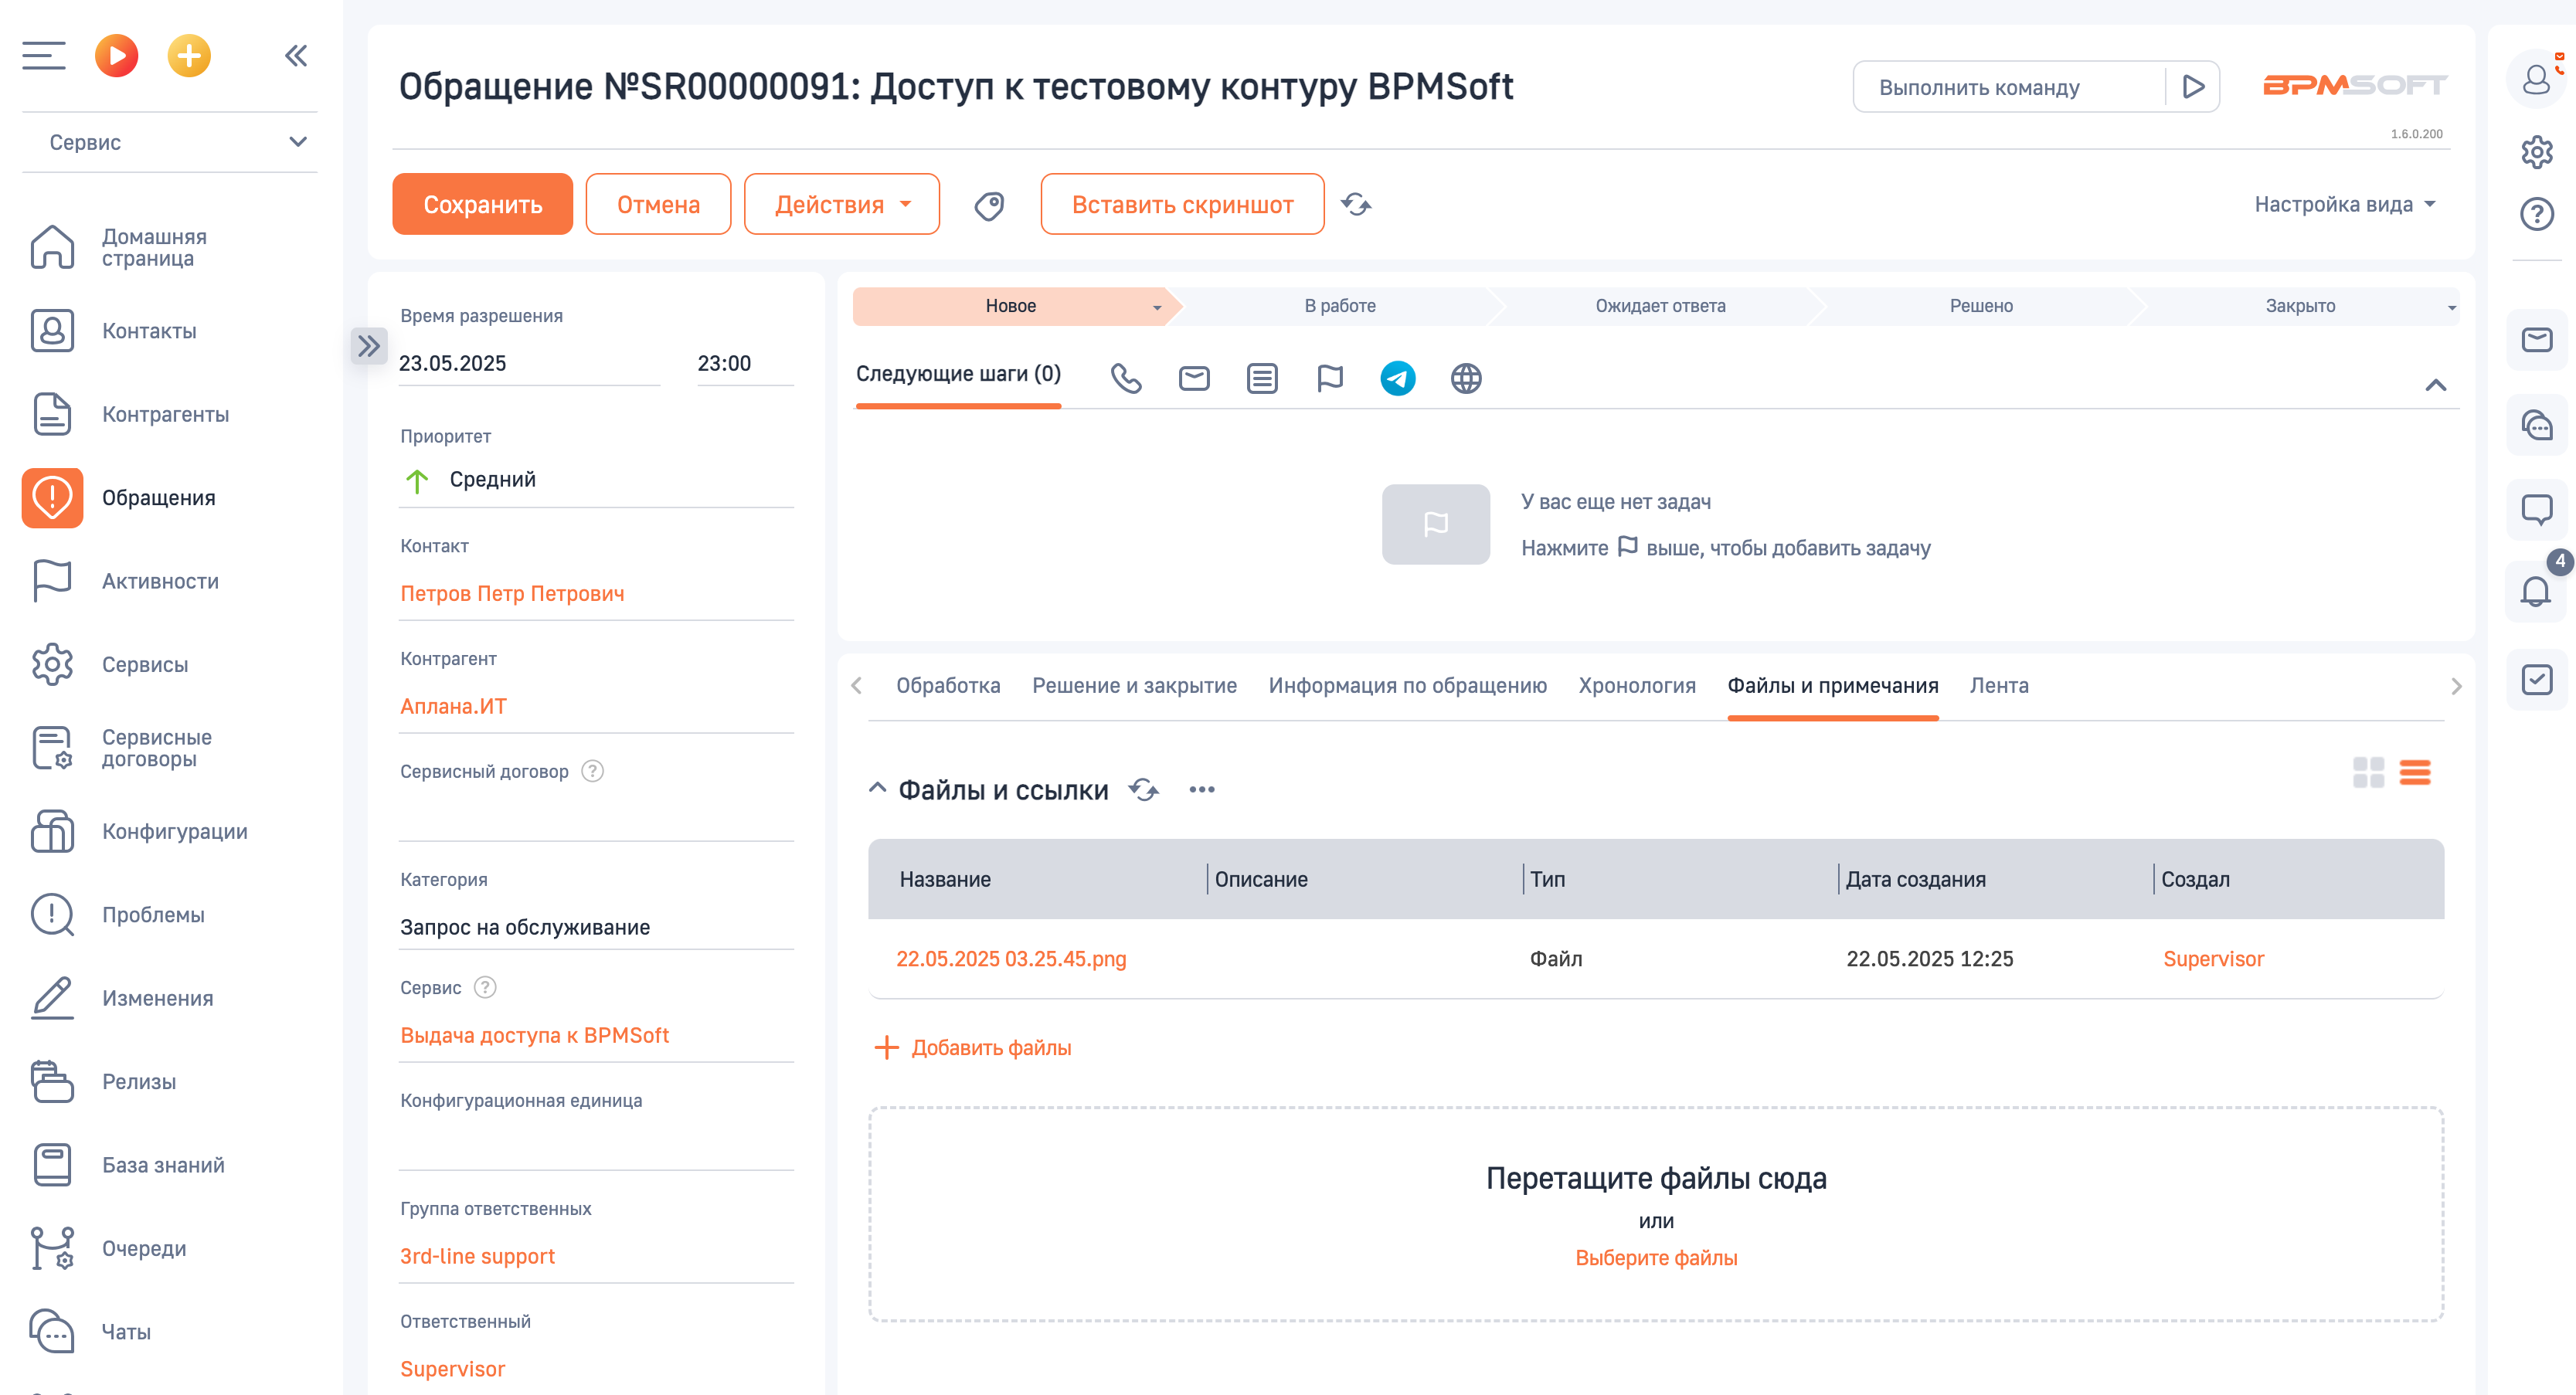Click the Проблемы sidebar icon

[x=52, y=915]
